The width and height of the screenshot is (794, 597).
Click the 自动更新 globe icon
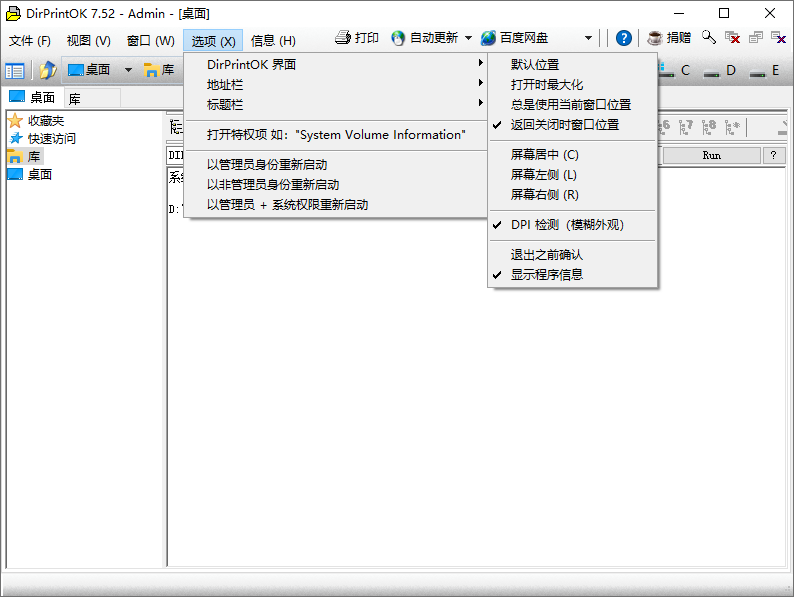(398, 38)
